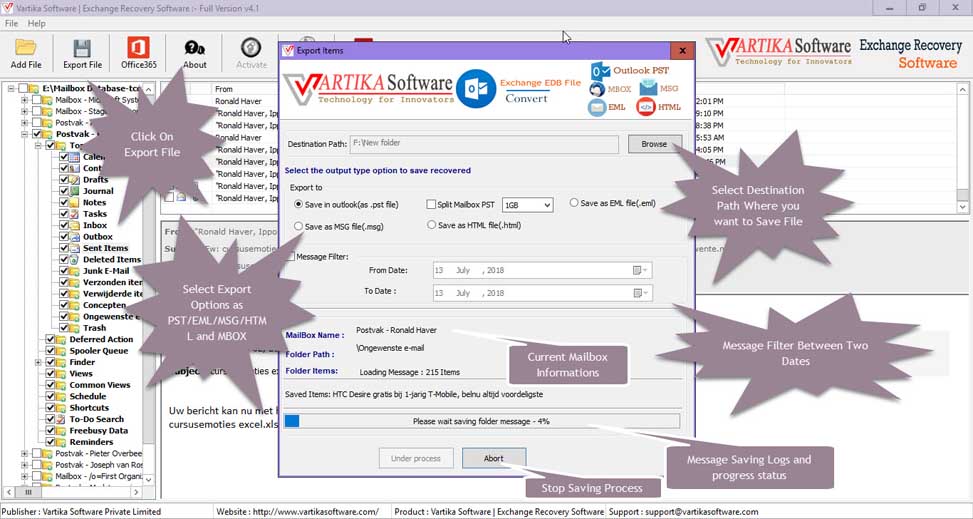973x519 pixels.
Task: Click the Destination Path field
Action: (484, 144)
